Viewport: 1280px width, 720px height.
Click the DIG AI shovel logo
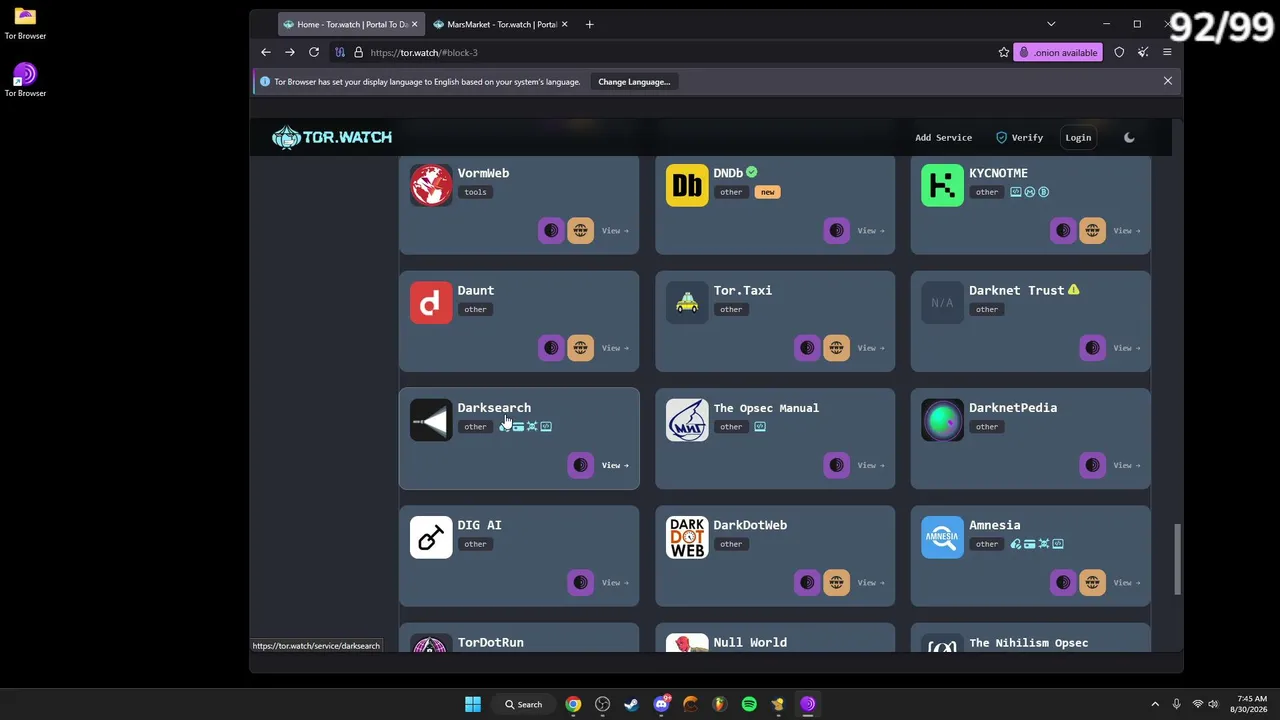click(431, 537)
